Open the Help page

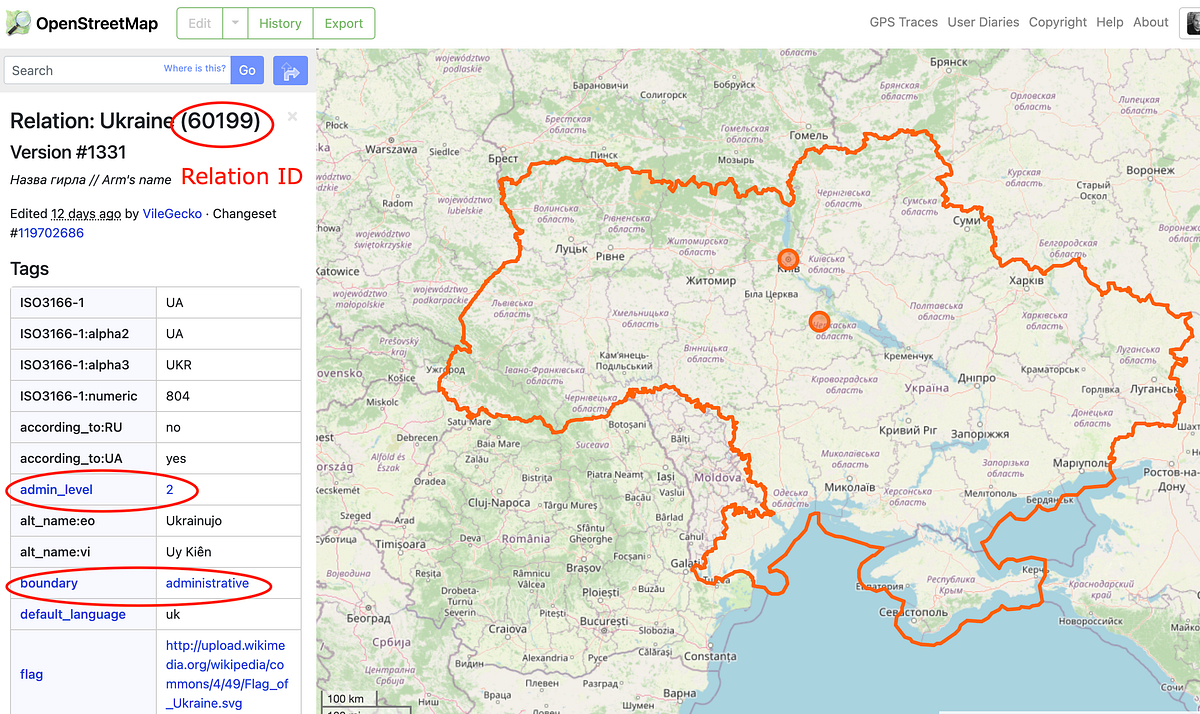coord(1110,22)
